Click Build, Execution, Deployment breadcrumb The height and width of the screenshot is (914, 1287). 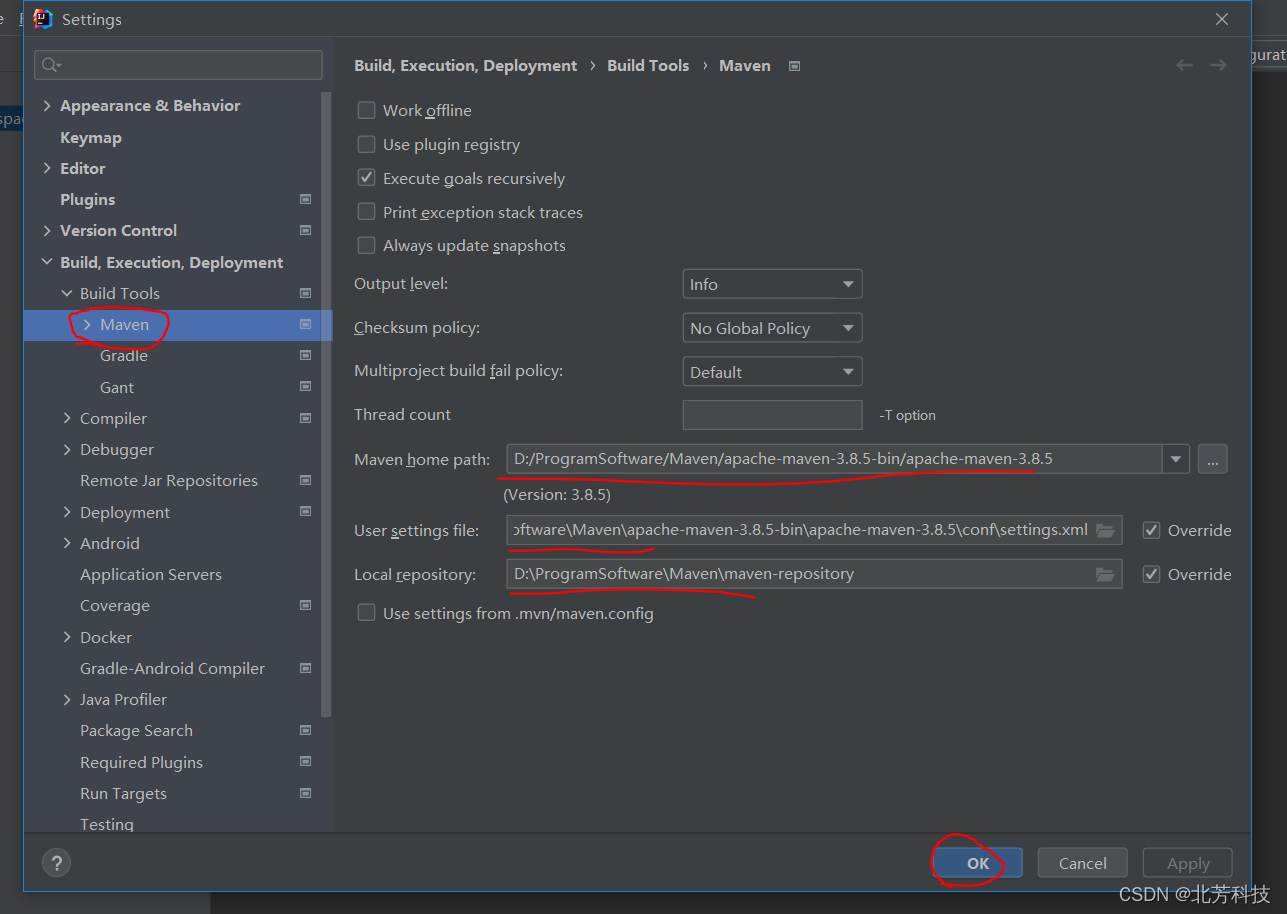466,65
